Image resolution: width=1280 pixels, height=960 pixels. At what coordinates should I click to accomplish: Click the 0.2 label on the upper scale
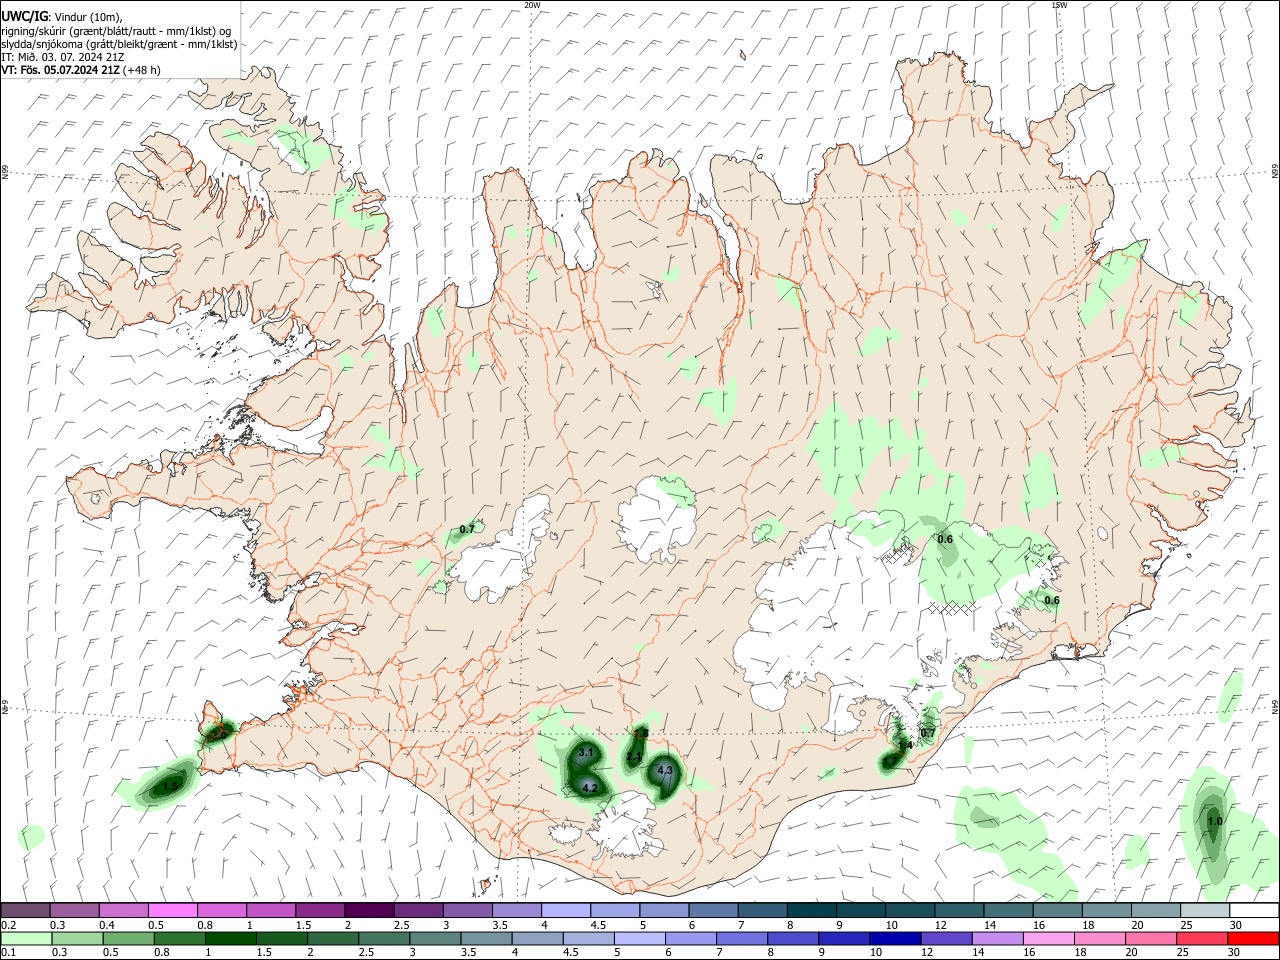[9, 925]
